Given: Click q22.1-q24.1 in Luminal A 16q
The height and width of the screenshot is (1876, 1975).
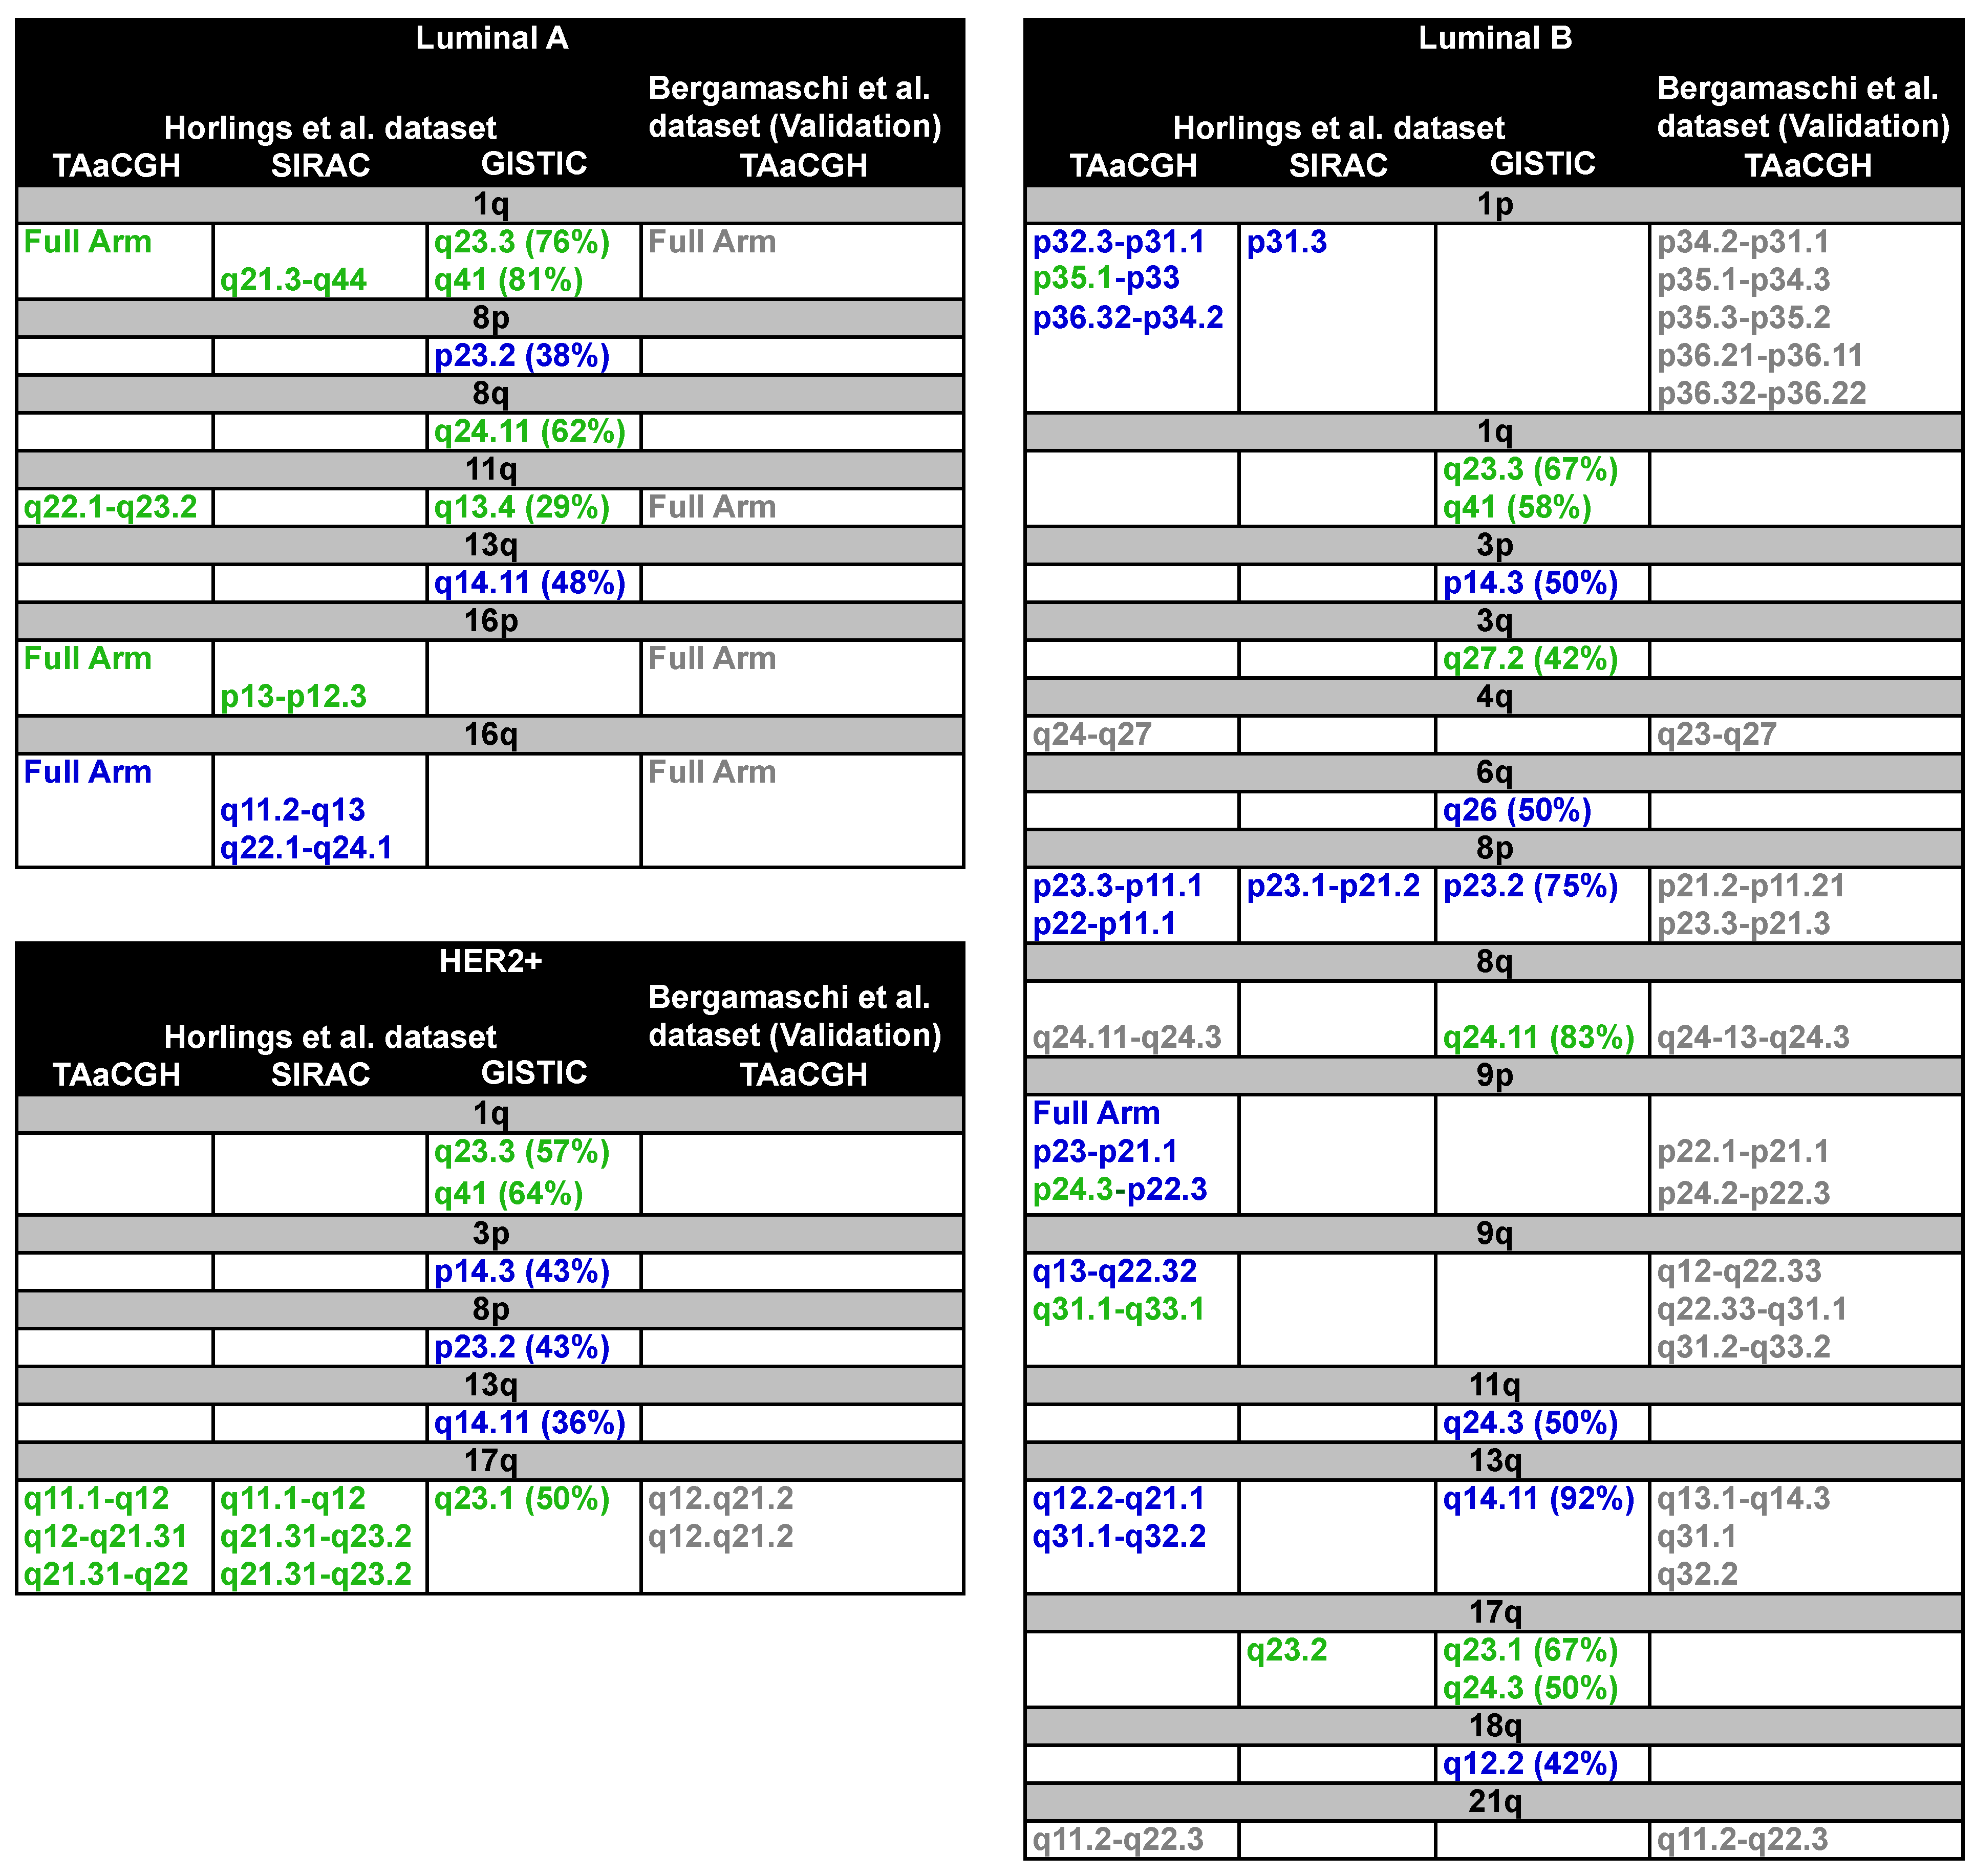Looking at the screenshot, I should 306,848.
